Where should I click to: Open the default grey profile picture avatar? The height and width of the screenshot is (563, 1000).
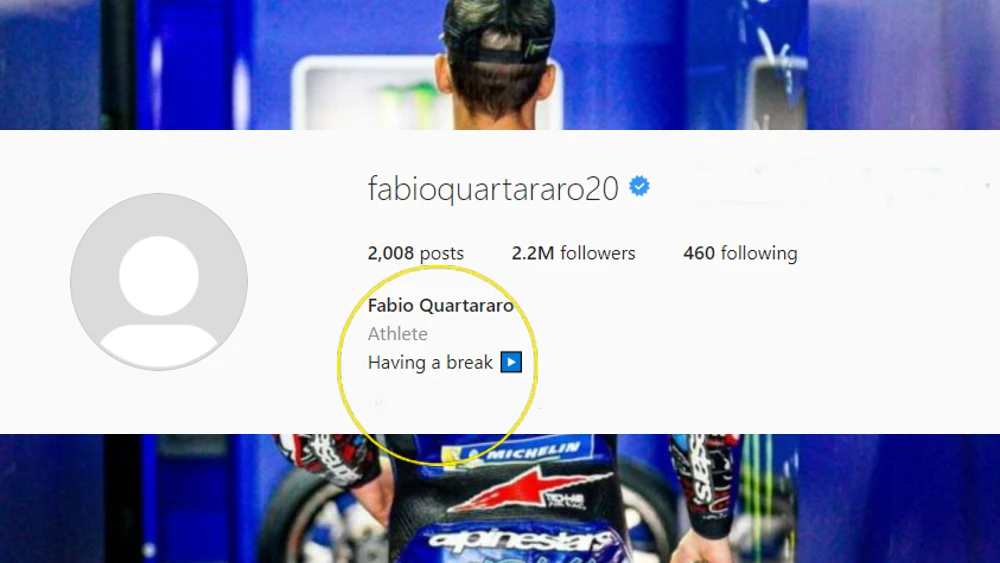(x=159, y=281)
